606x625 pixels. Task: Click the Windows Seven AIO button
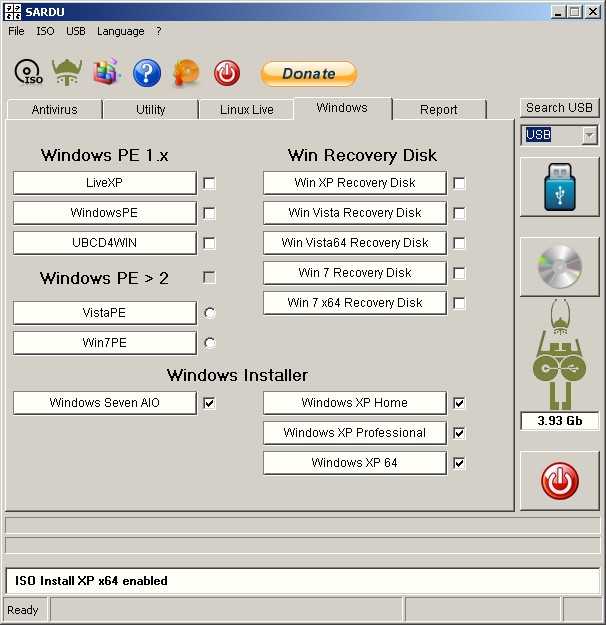(x=104, y=403)
